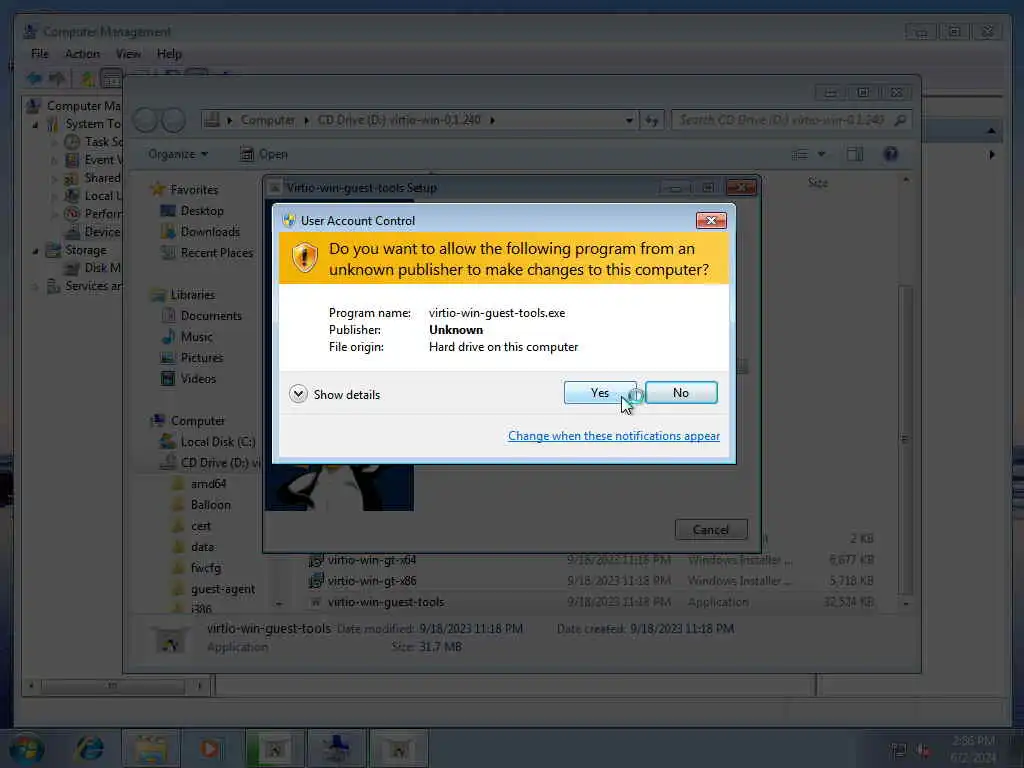Click Computer icon in navigation pane
Screen dimensions: 1024x768
click(x=157, y=421)
